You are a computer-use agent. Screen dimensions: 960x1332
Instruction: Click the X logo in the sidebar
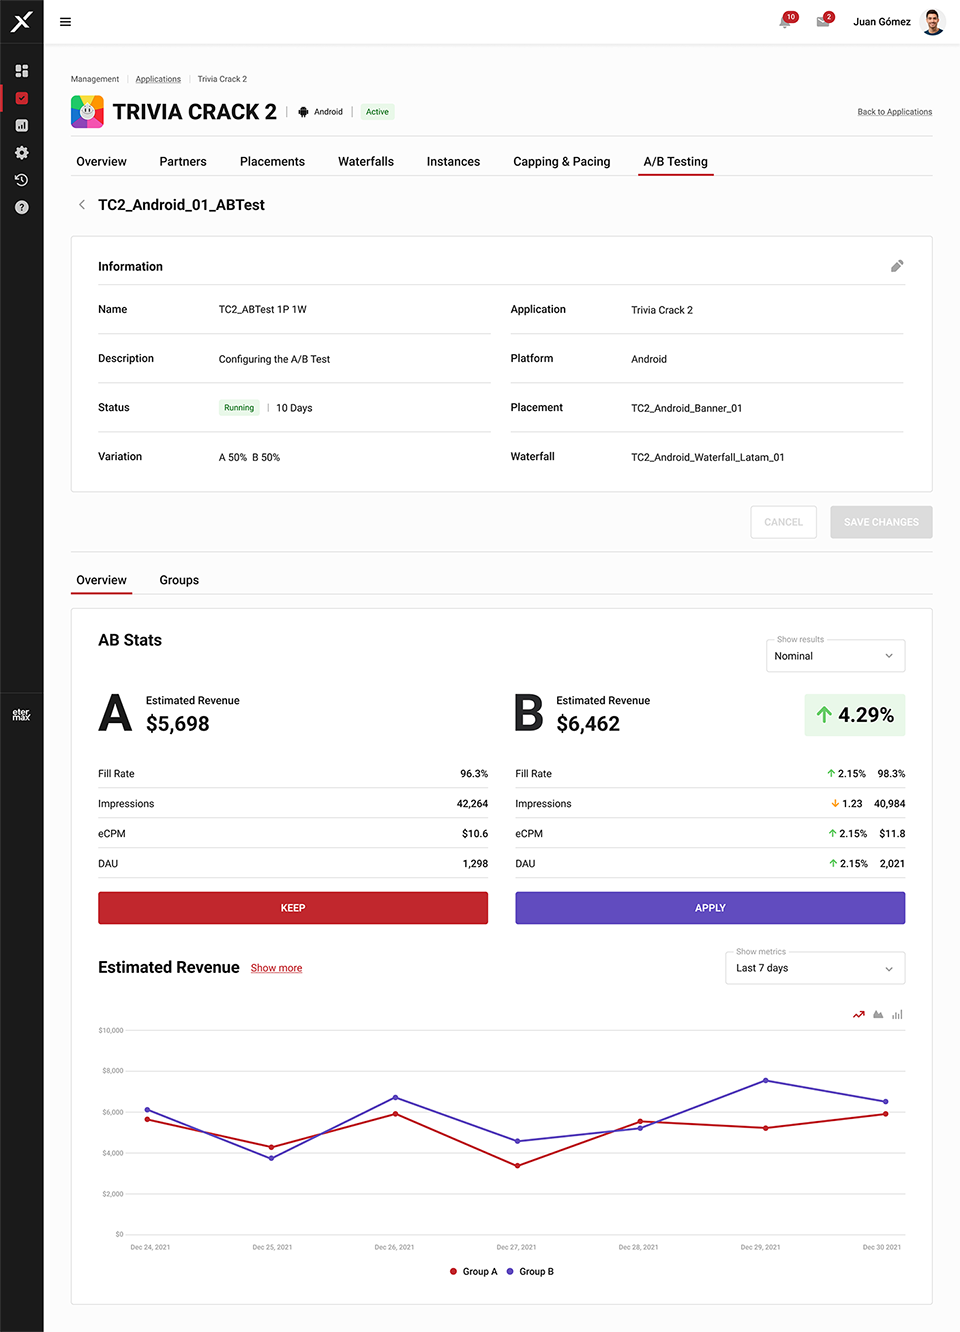click(x=22, y=21)
